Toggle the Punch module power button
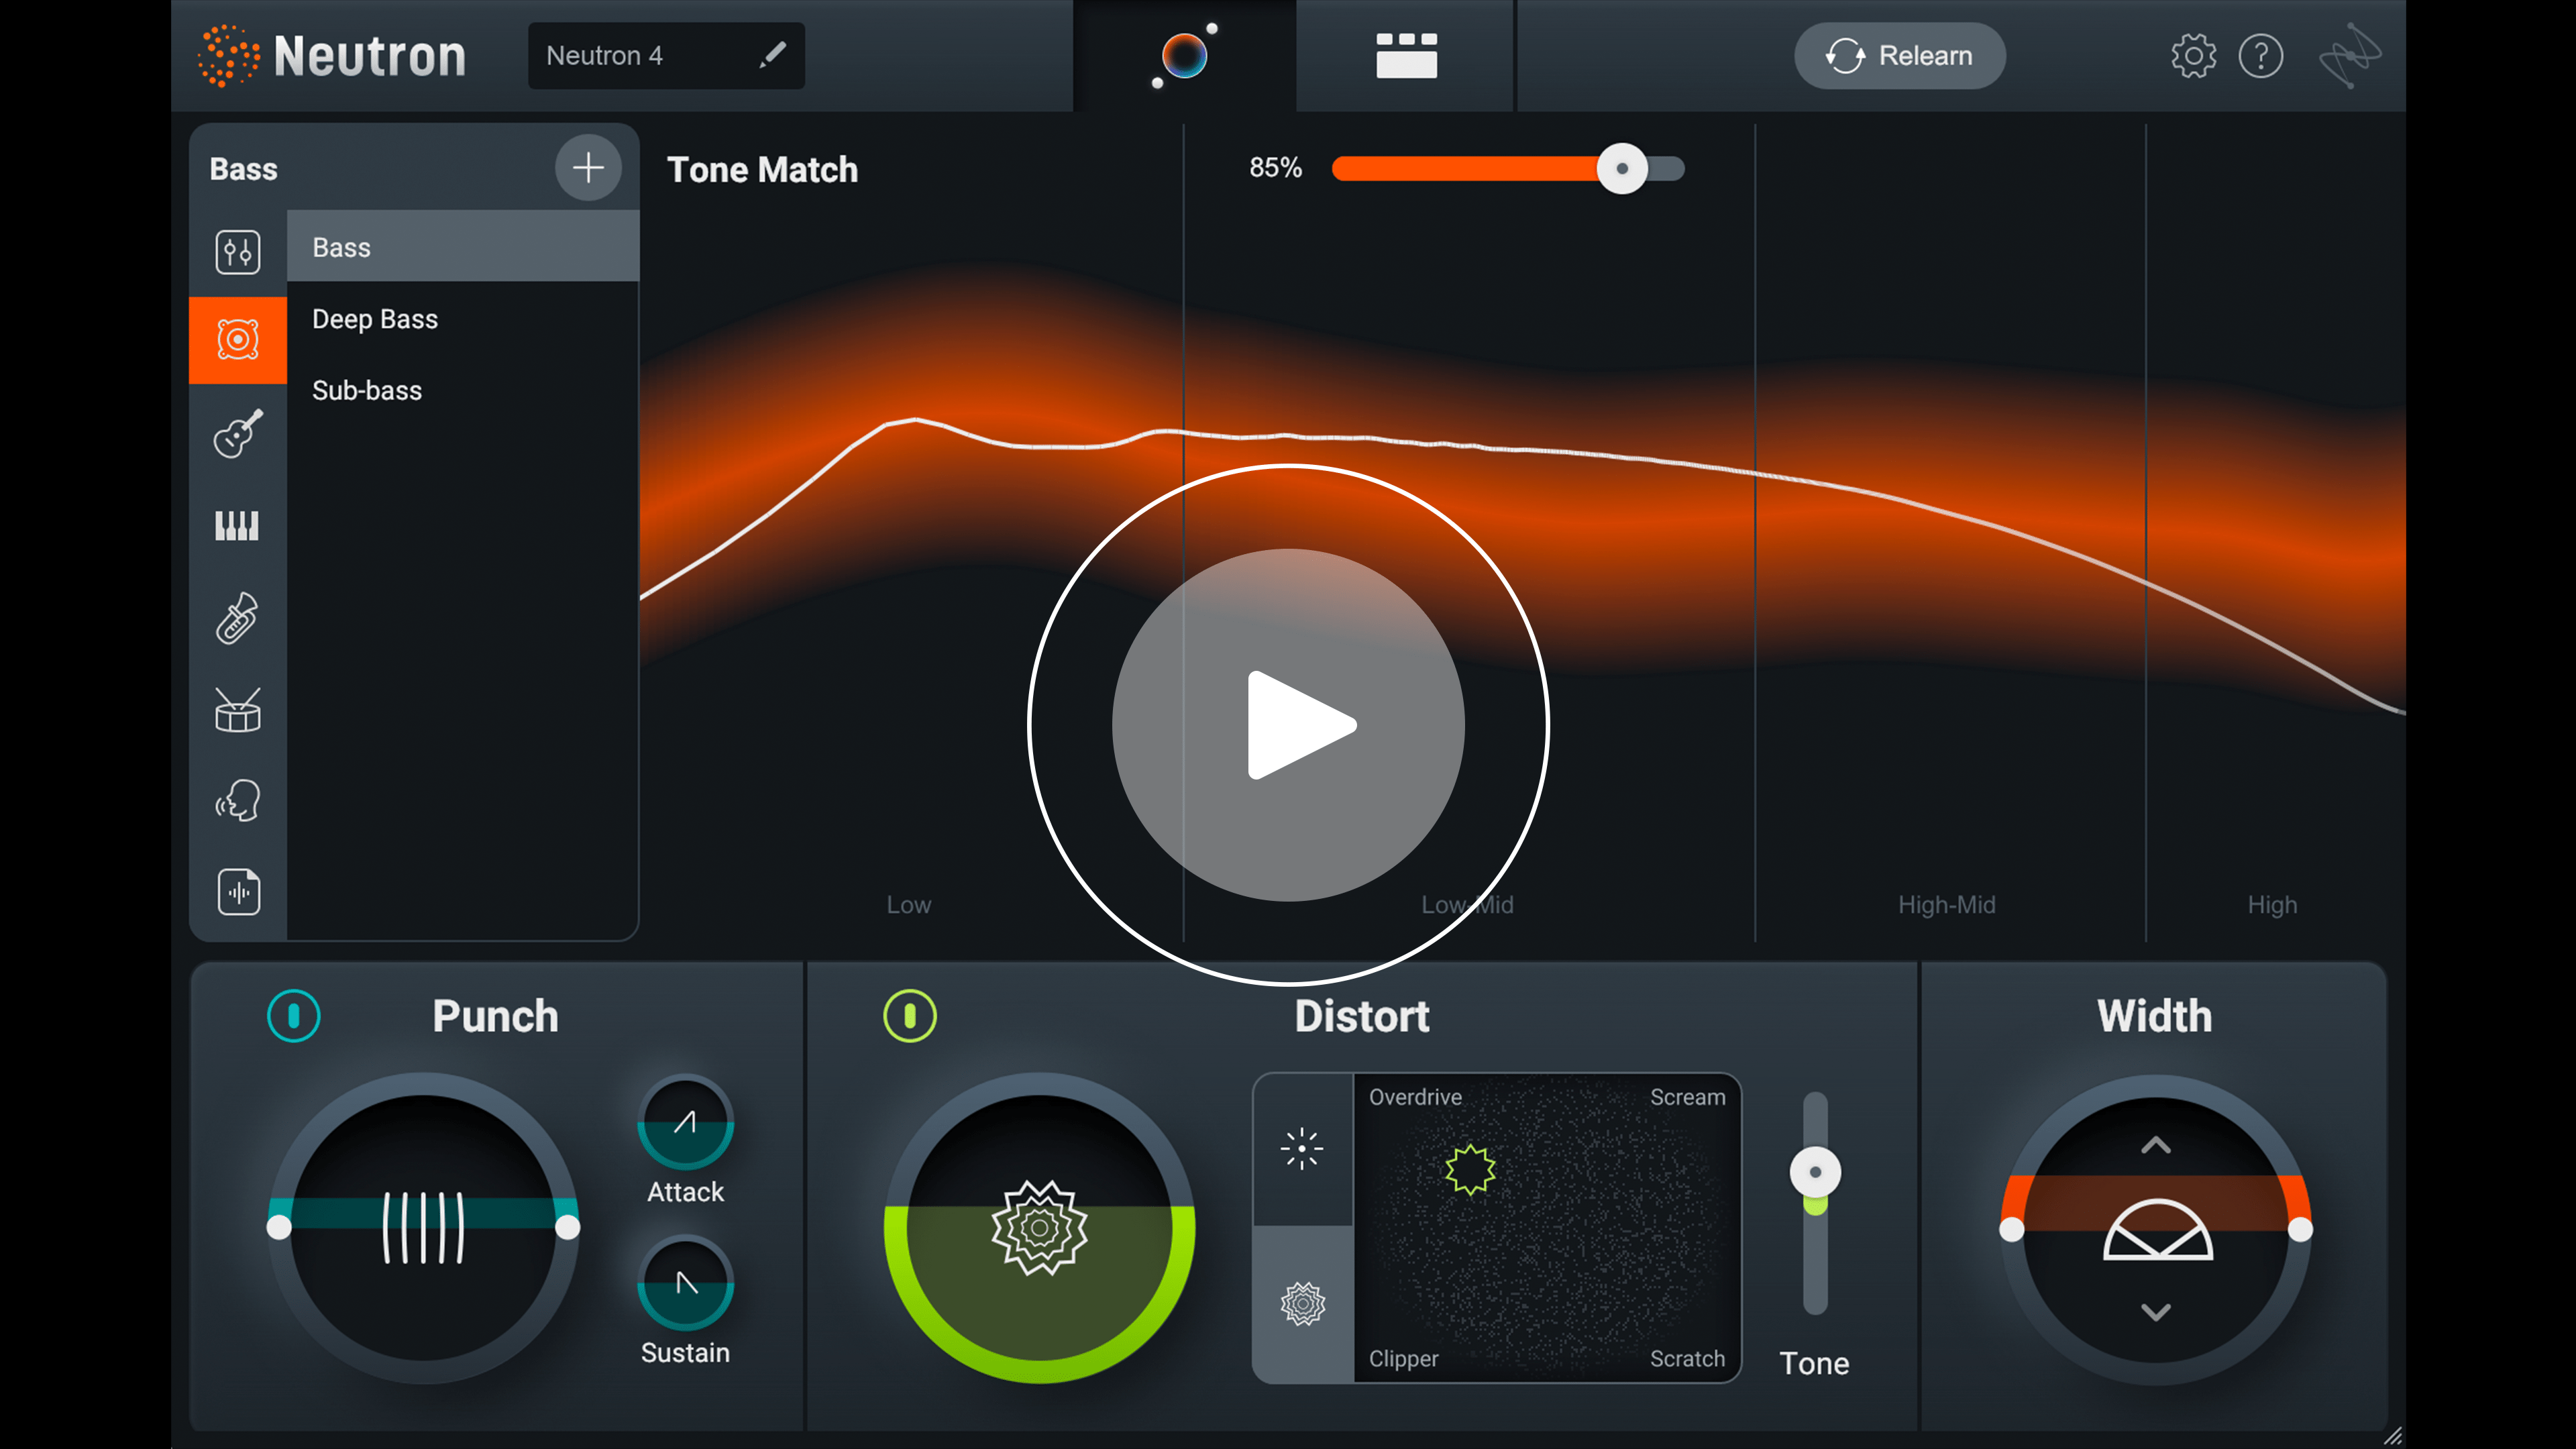 click(293, 1016)
